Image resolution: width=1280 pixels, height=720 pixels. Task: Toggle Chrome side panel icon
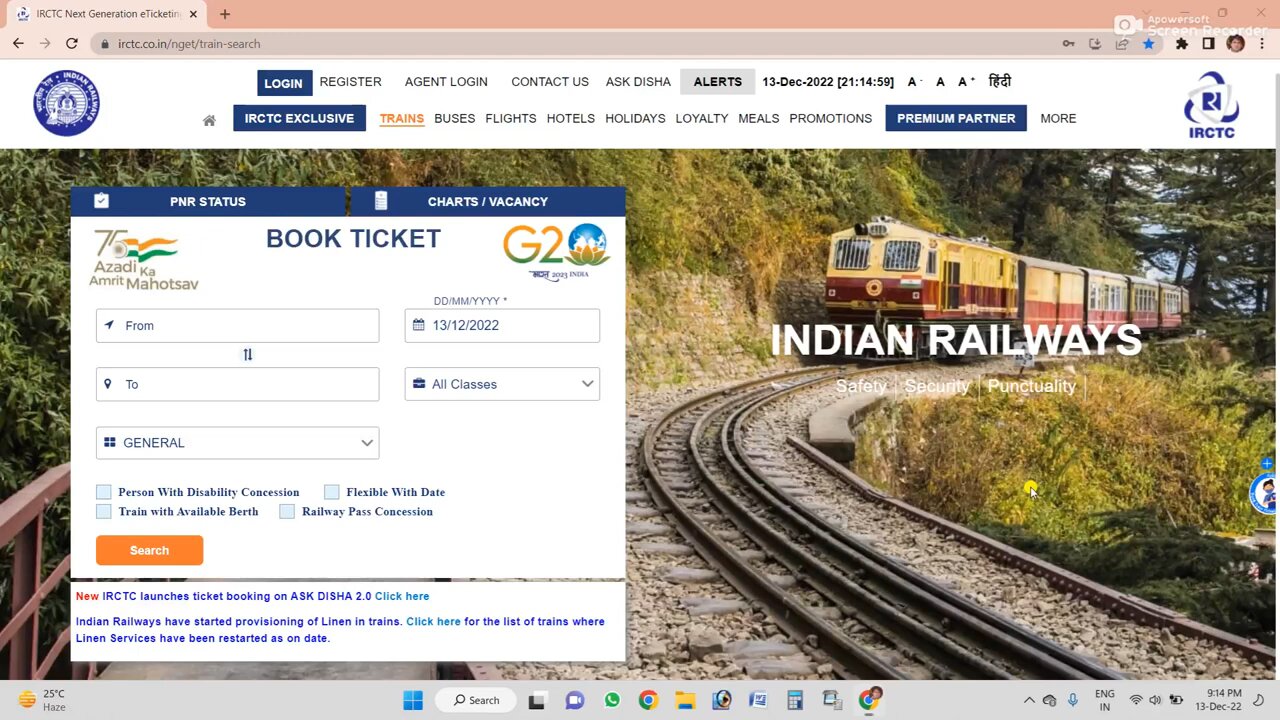coord(1208,44)
